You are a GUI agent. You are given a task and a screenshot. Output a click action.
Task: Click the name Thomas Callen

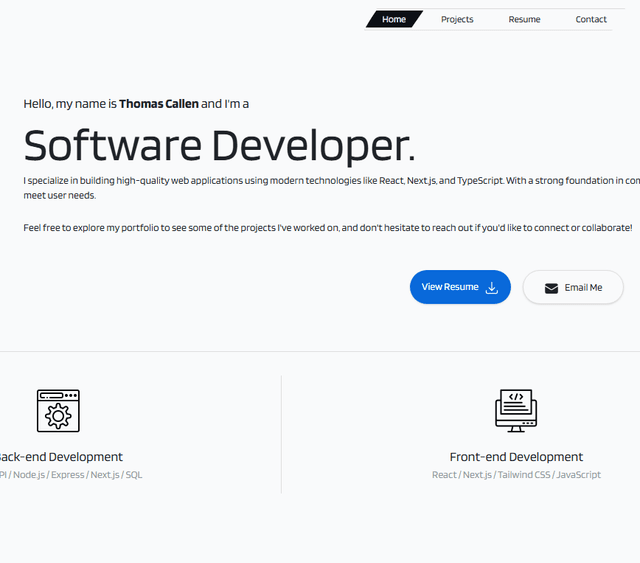[159, 104]
